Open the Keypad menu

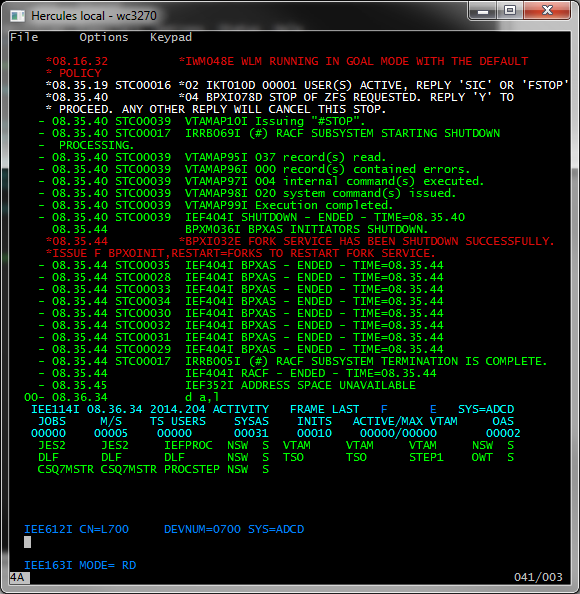(171, 37)
